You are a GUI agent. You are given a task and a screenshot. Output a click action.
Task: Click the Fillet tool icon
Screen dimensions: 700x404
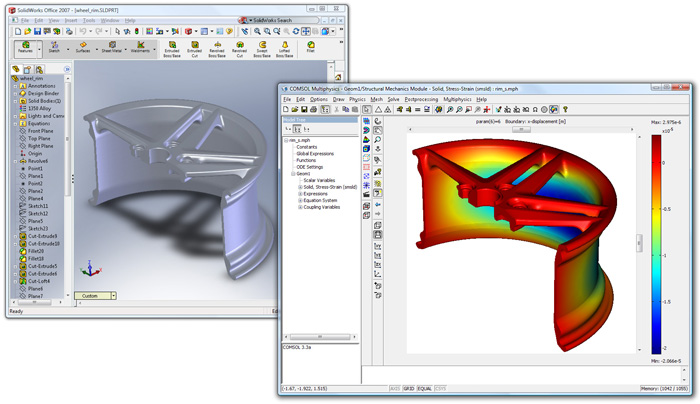pyautogui.click(x=311, y=45)
